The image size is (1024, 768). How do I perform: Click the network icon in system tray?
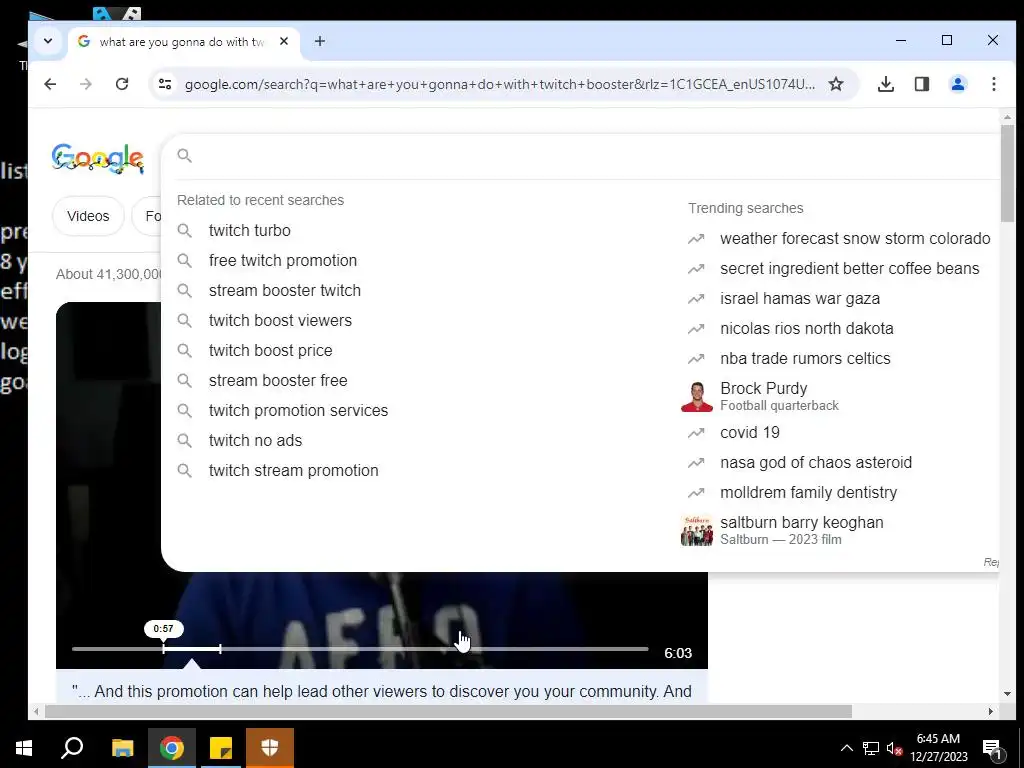click(871, 748)
